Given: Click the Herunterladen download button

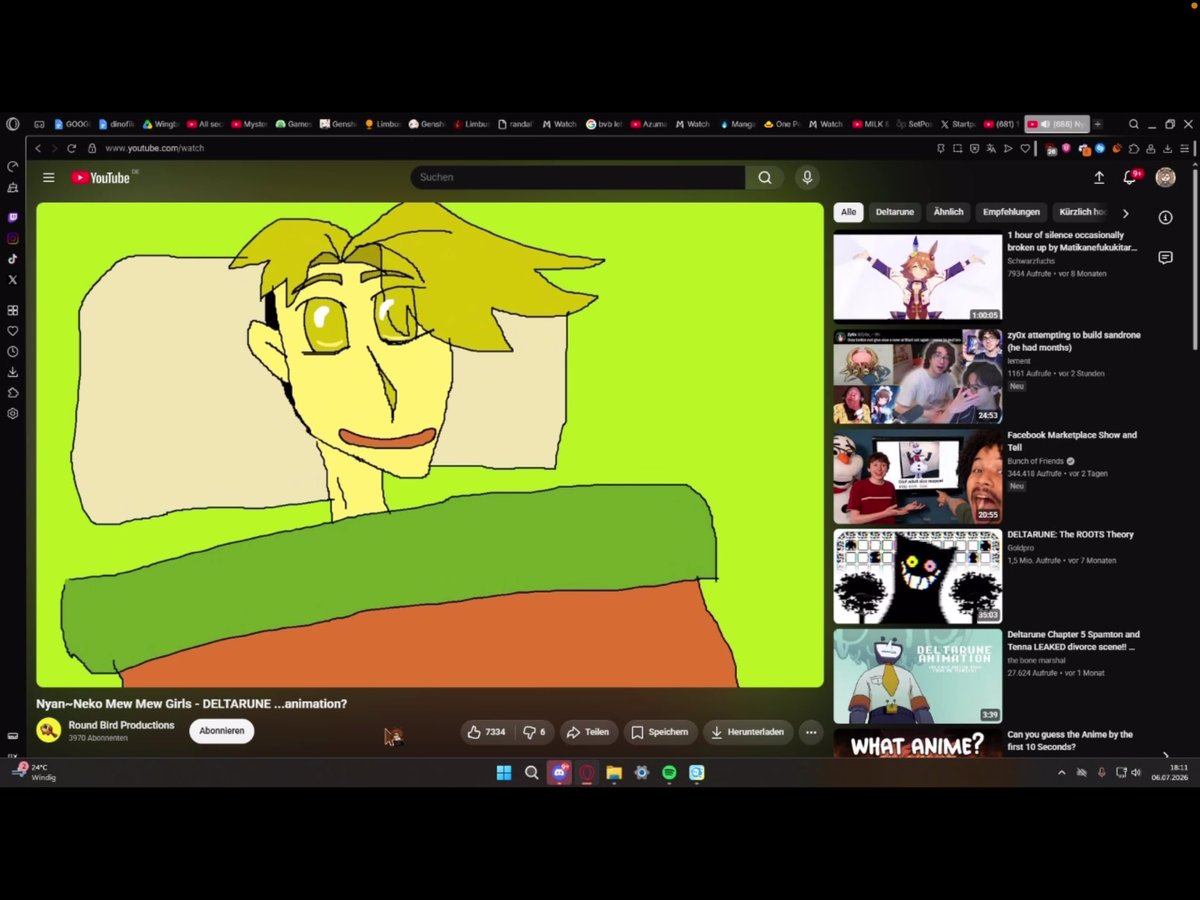Looking at the screenshot, I should tap(749, 732).
